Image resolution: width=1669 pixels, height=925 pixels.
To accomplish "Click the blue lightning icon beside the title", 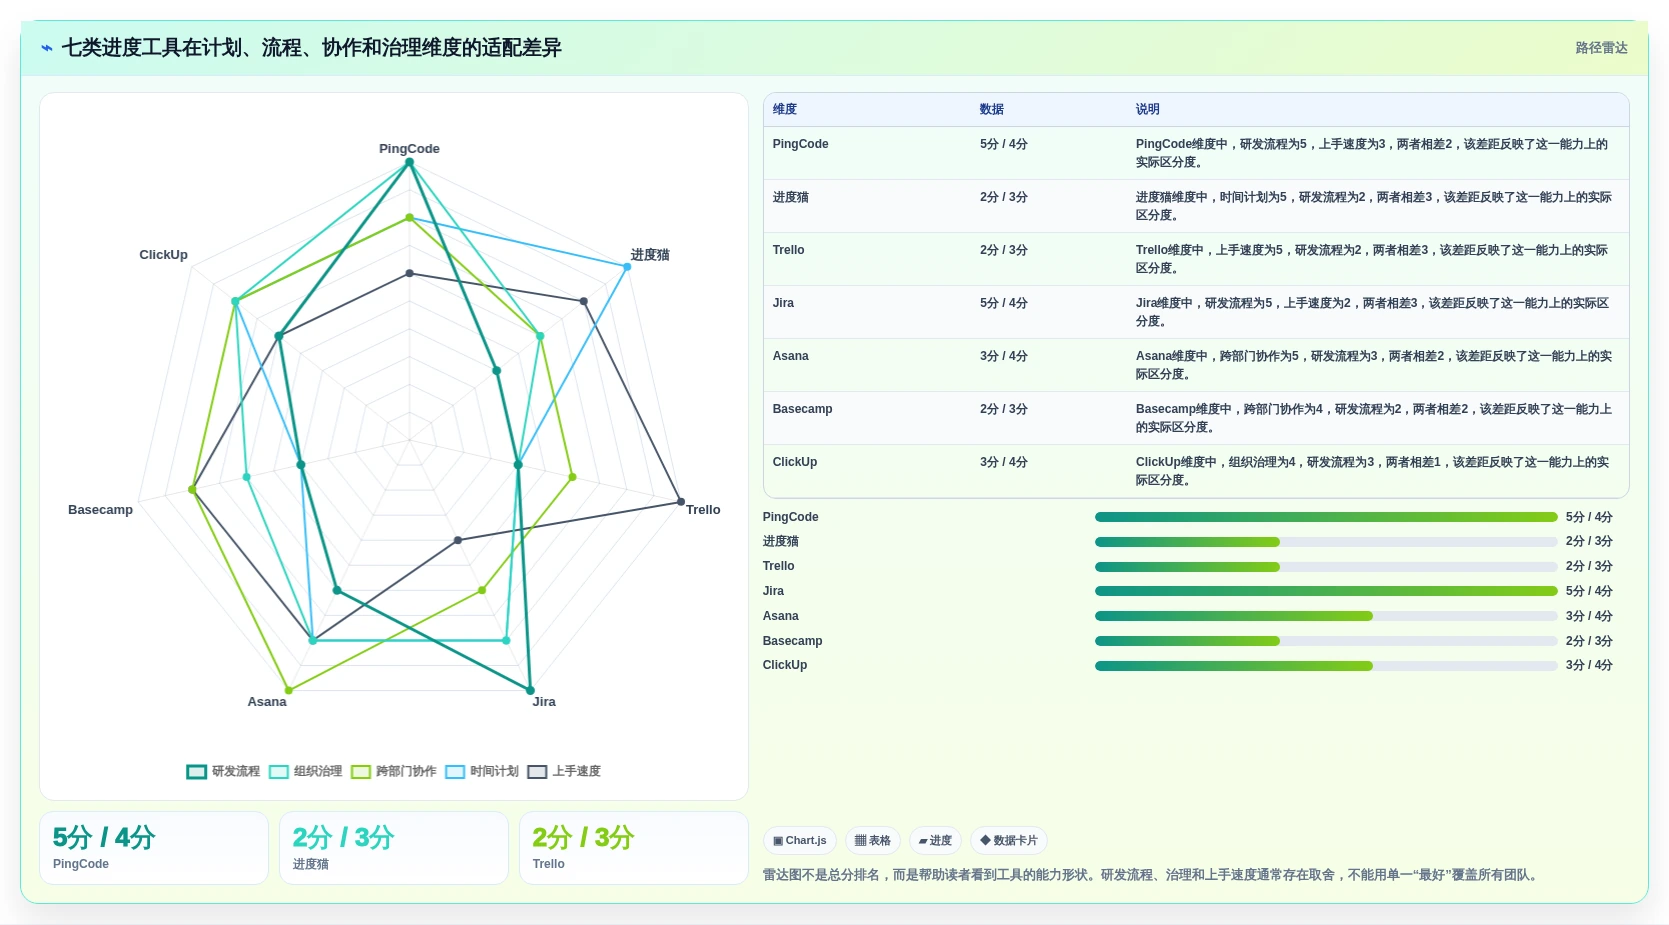I will pos(47,48).
